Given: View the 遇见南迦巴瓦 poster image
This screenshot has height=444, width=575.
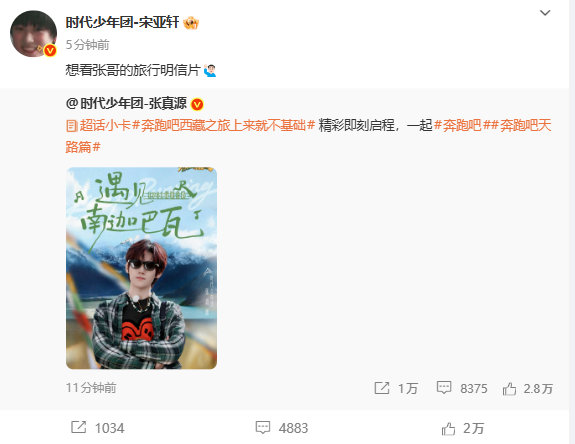Looking at the screenshot, I should (x=142, y=268).
